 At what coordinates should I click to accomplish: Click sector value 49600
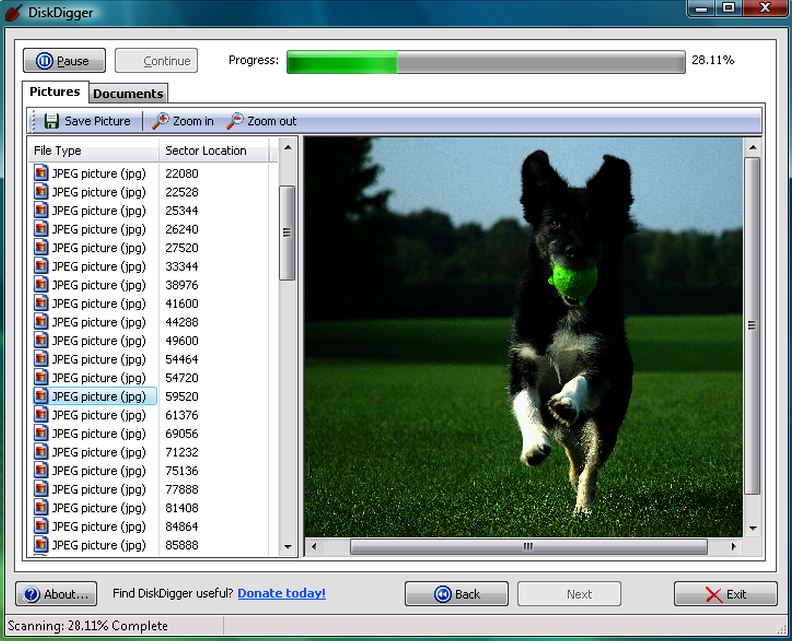pyautogui.click(x=182, y=341)
